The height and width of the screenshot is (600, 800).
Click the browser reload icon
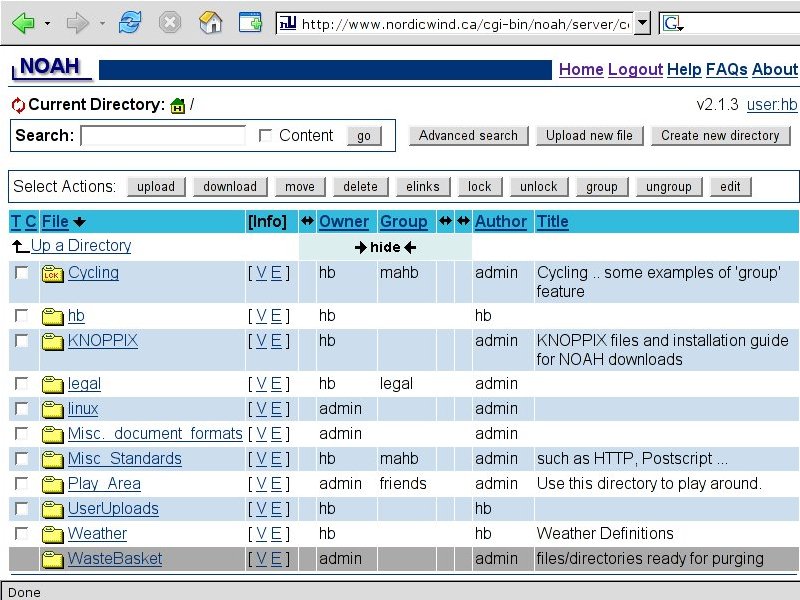point(130,23)
